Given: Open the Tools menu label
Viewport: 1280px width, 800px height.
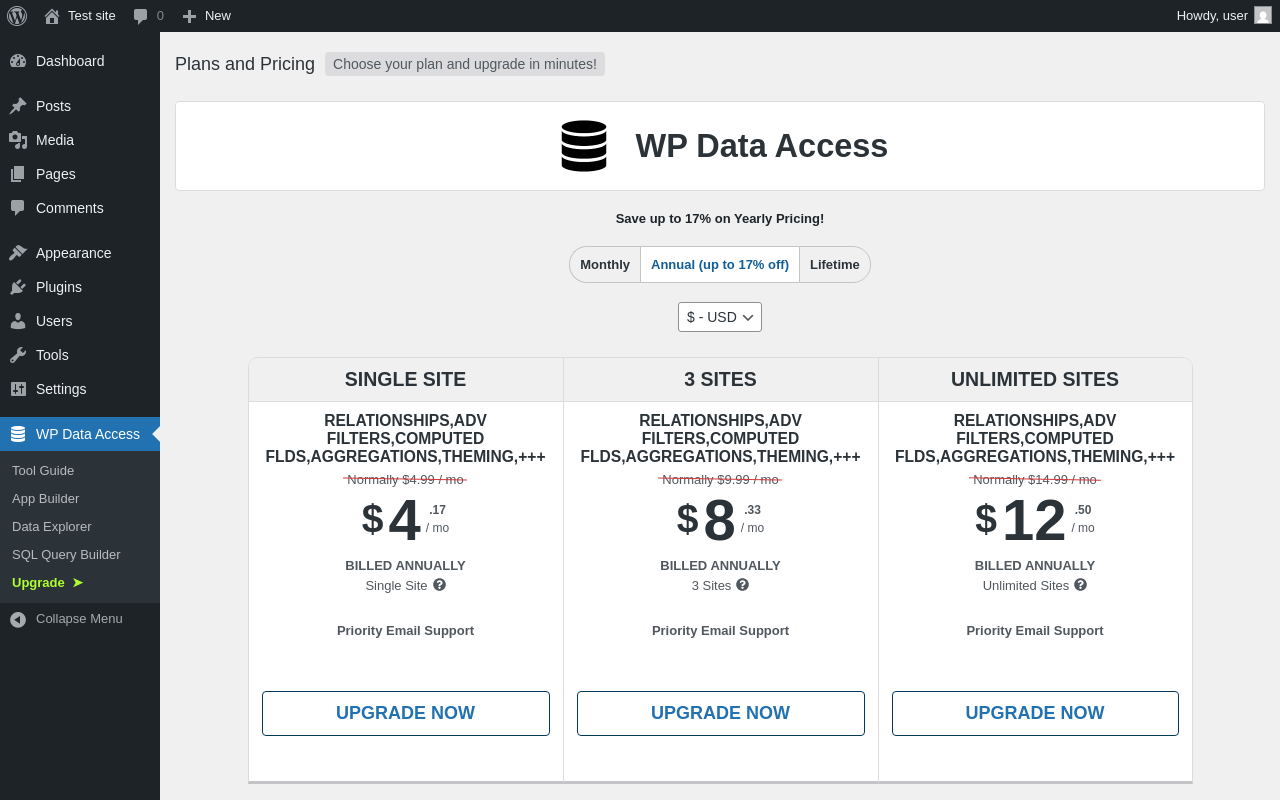Looking at the screenshot, I should click(52, 355).
